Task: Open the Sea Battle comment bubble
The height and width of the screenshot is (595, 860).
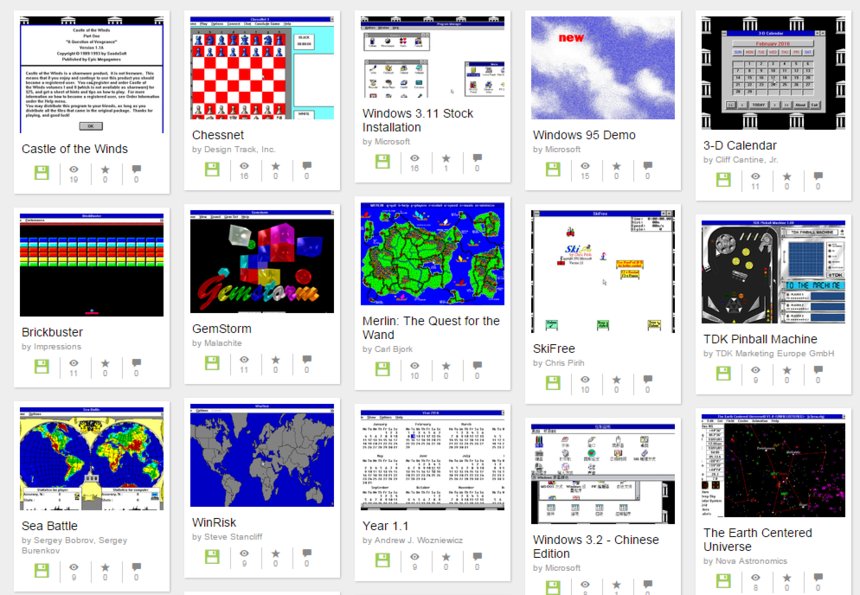Action: pyautogui.click(x=137, y=568)
